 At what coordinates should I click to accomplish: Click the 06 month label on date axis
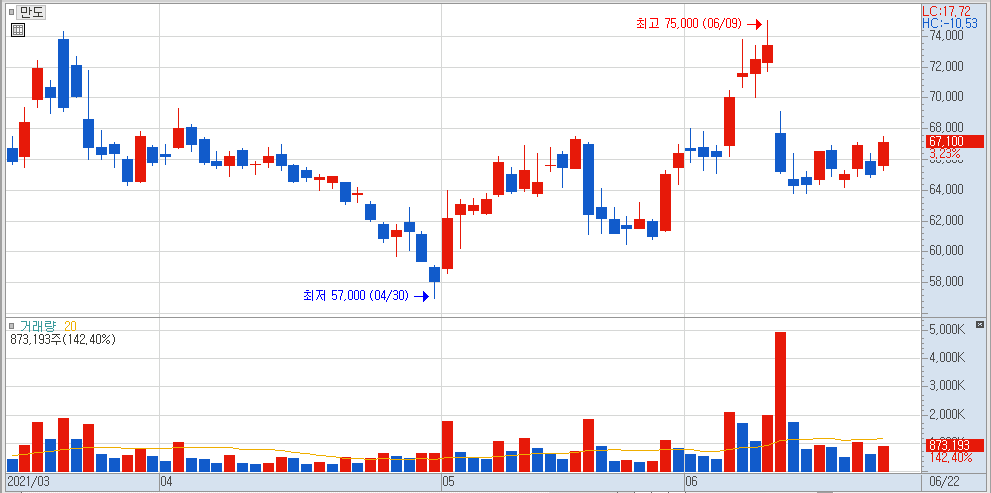[x=691, y=482]
